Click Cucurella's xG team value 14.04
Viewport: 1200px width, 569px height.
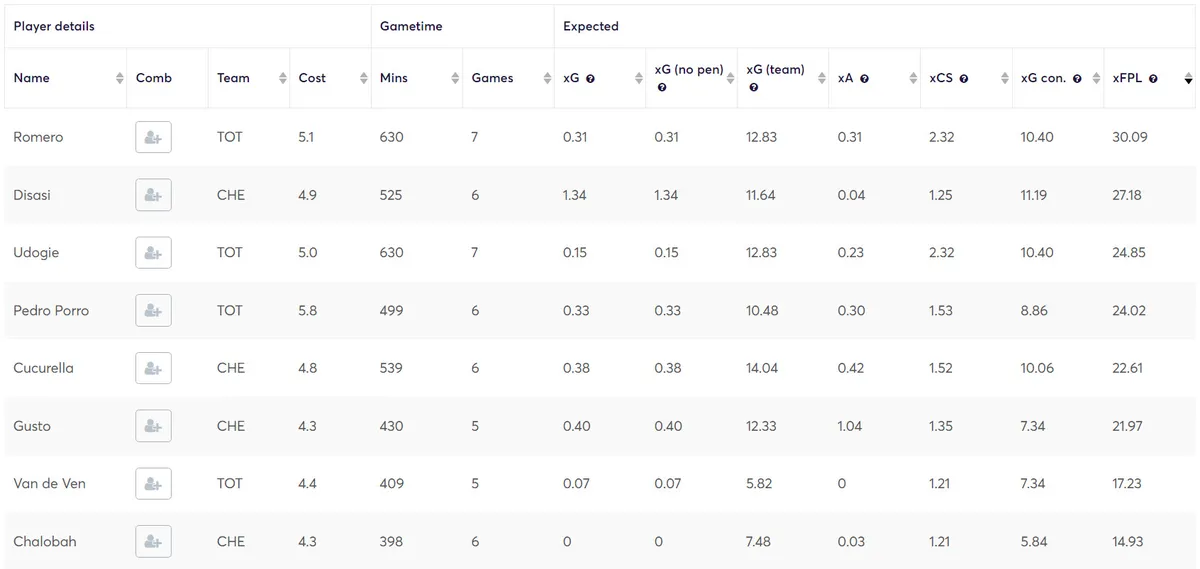tap(761, 368)
